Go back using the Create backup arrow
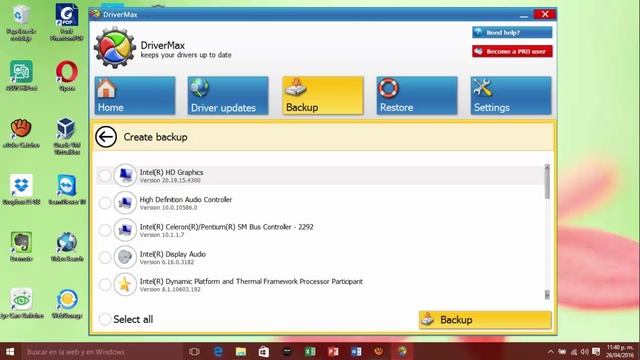Screen dimensions: 640x360 tap(106, 137)
